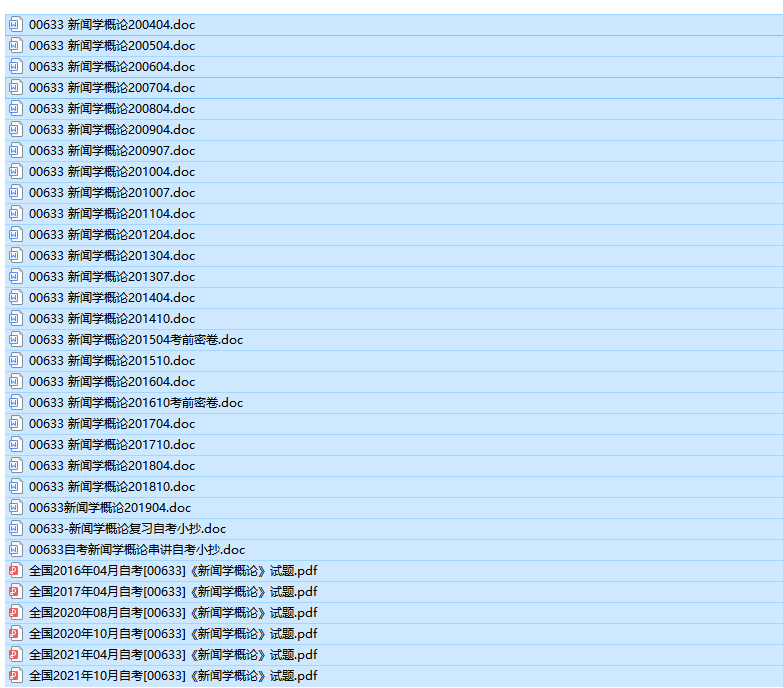
Task: Click the doc icon of 新闻学概论200907.doc
Action: click(x=15, y=150)
